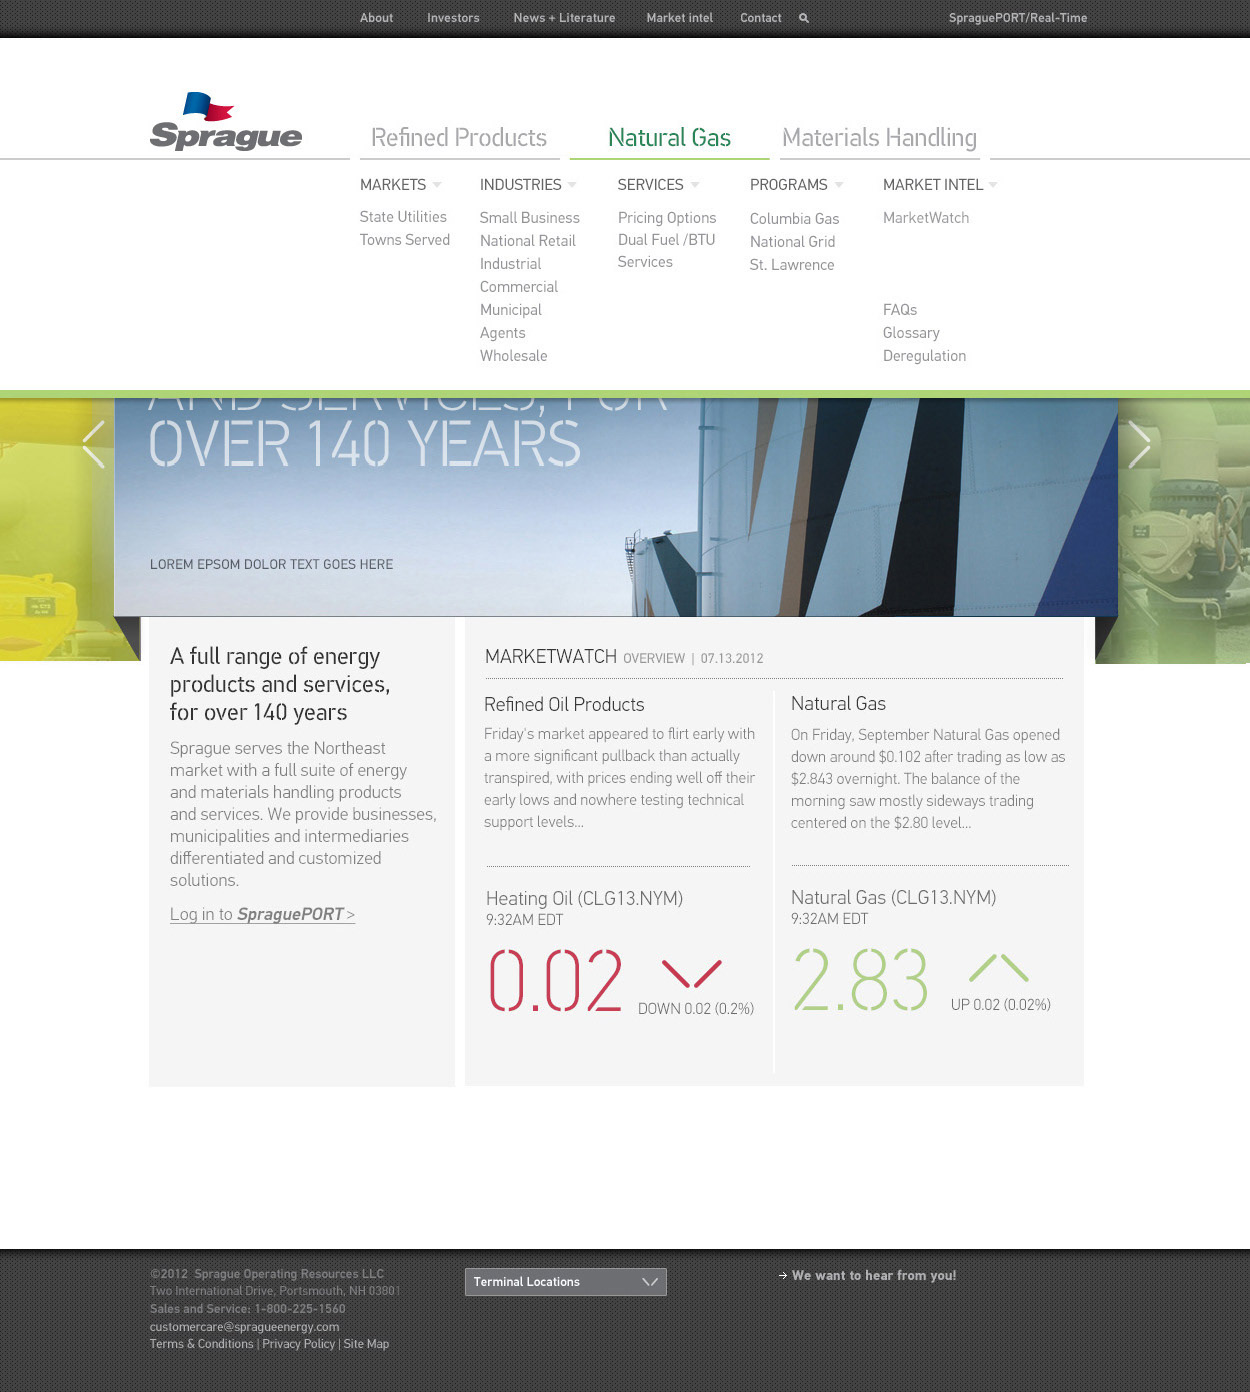This screenshot has width=1250, height=1392.
Task: Expand the MARKETS dropdown arrow
Action: (x=437, y=185)
